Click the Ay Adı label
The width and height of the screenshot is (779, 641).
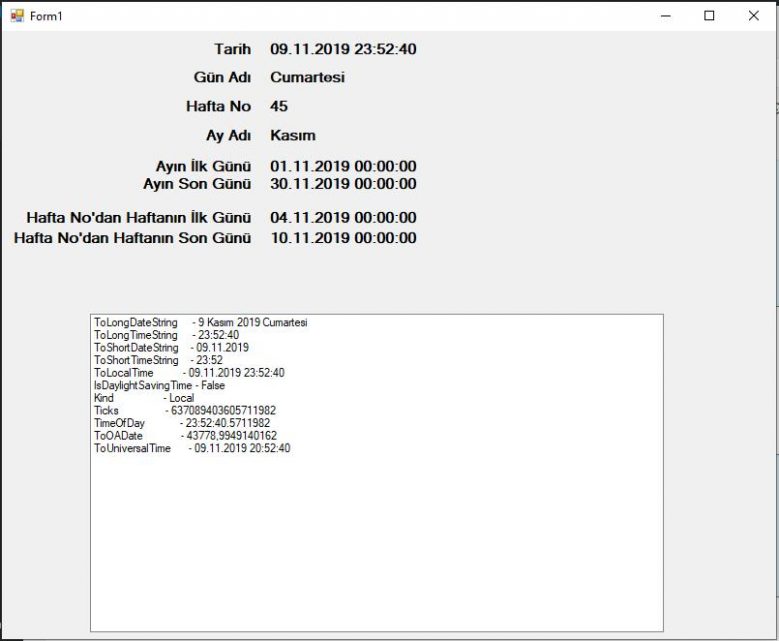(x=228, y=136)
